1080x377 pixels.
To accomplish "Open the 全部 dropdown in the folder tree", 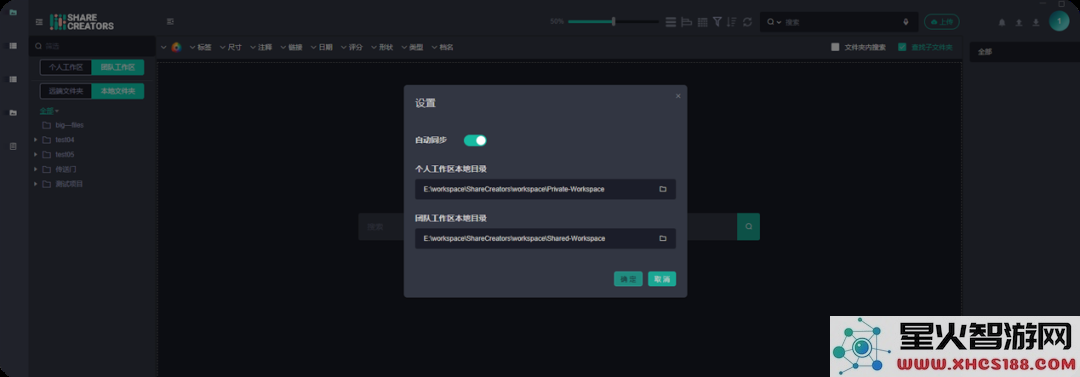I will point(50,110).
